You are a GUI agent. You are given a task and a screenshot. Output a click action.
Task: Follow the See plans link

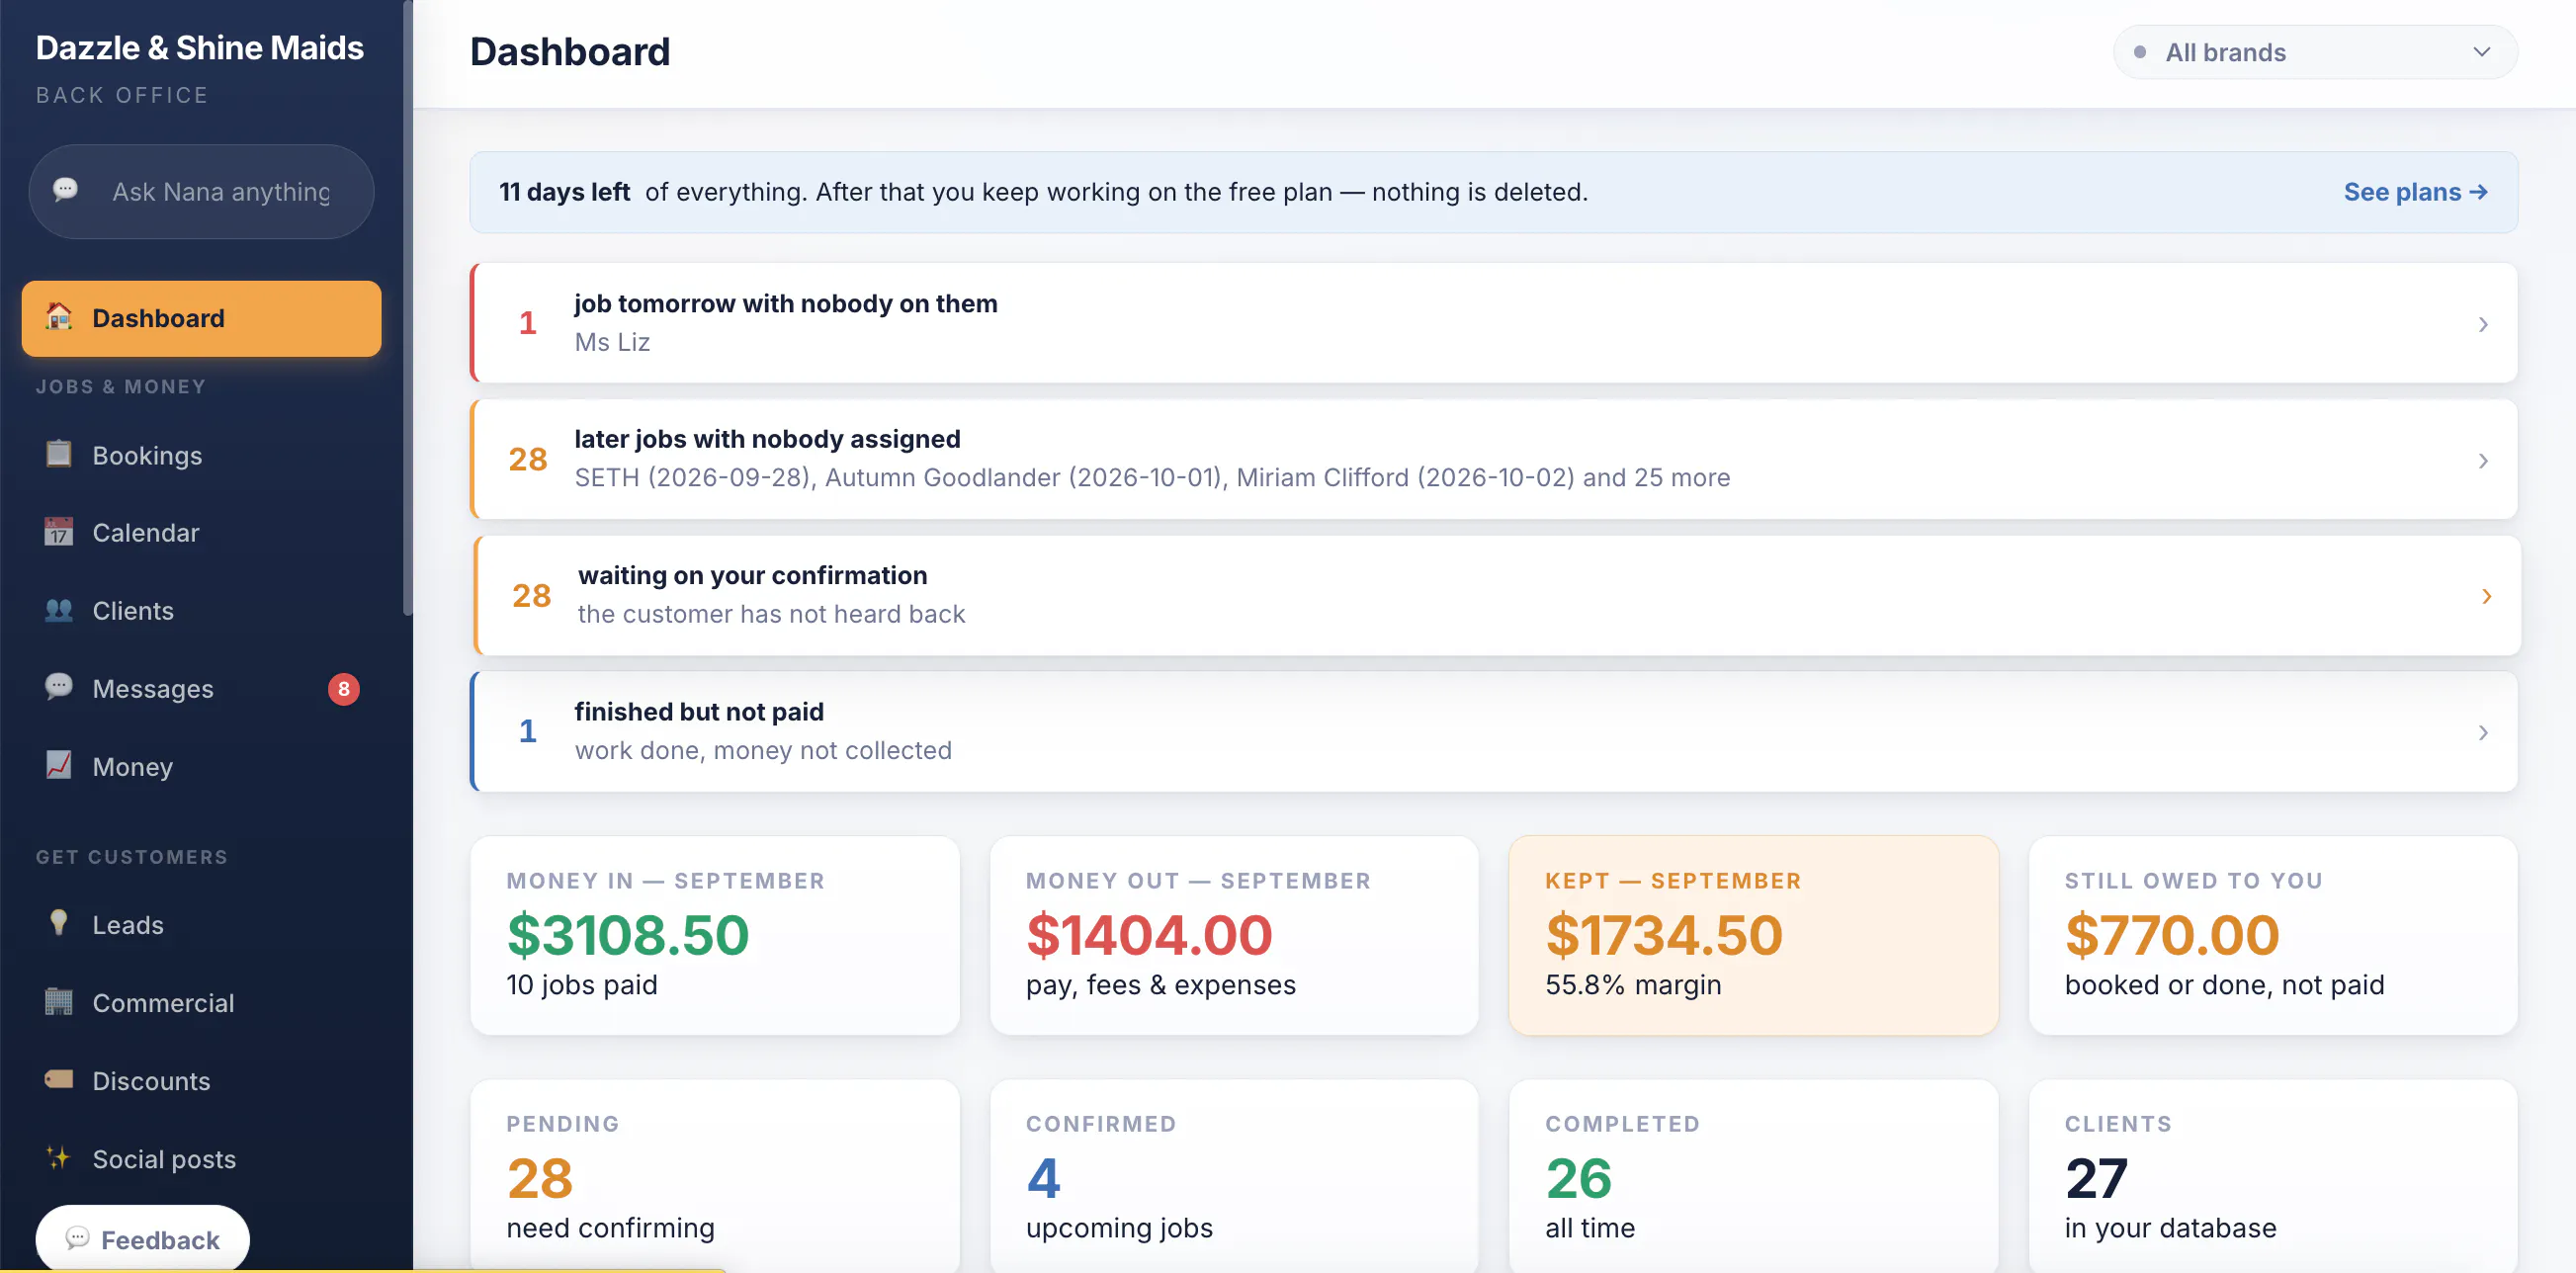coord(2415,192)
